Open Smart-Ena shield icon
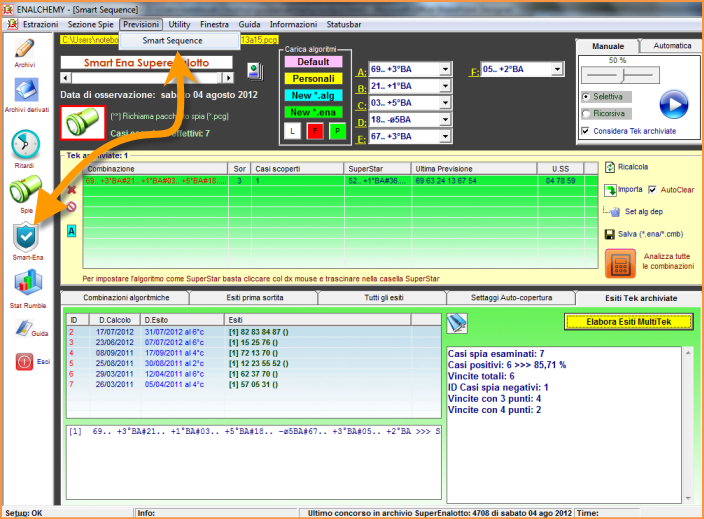The image size is (704, 519). click(26, 237)
